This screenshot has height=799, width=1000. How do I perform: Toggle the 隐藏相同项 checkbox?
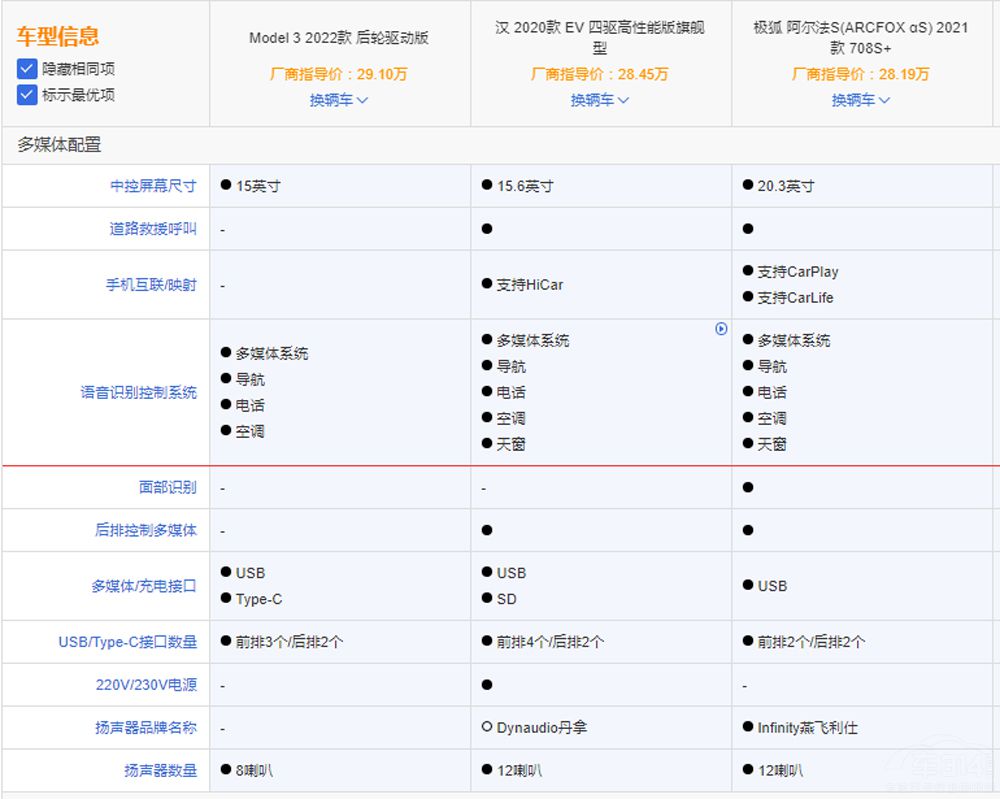27,69
